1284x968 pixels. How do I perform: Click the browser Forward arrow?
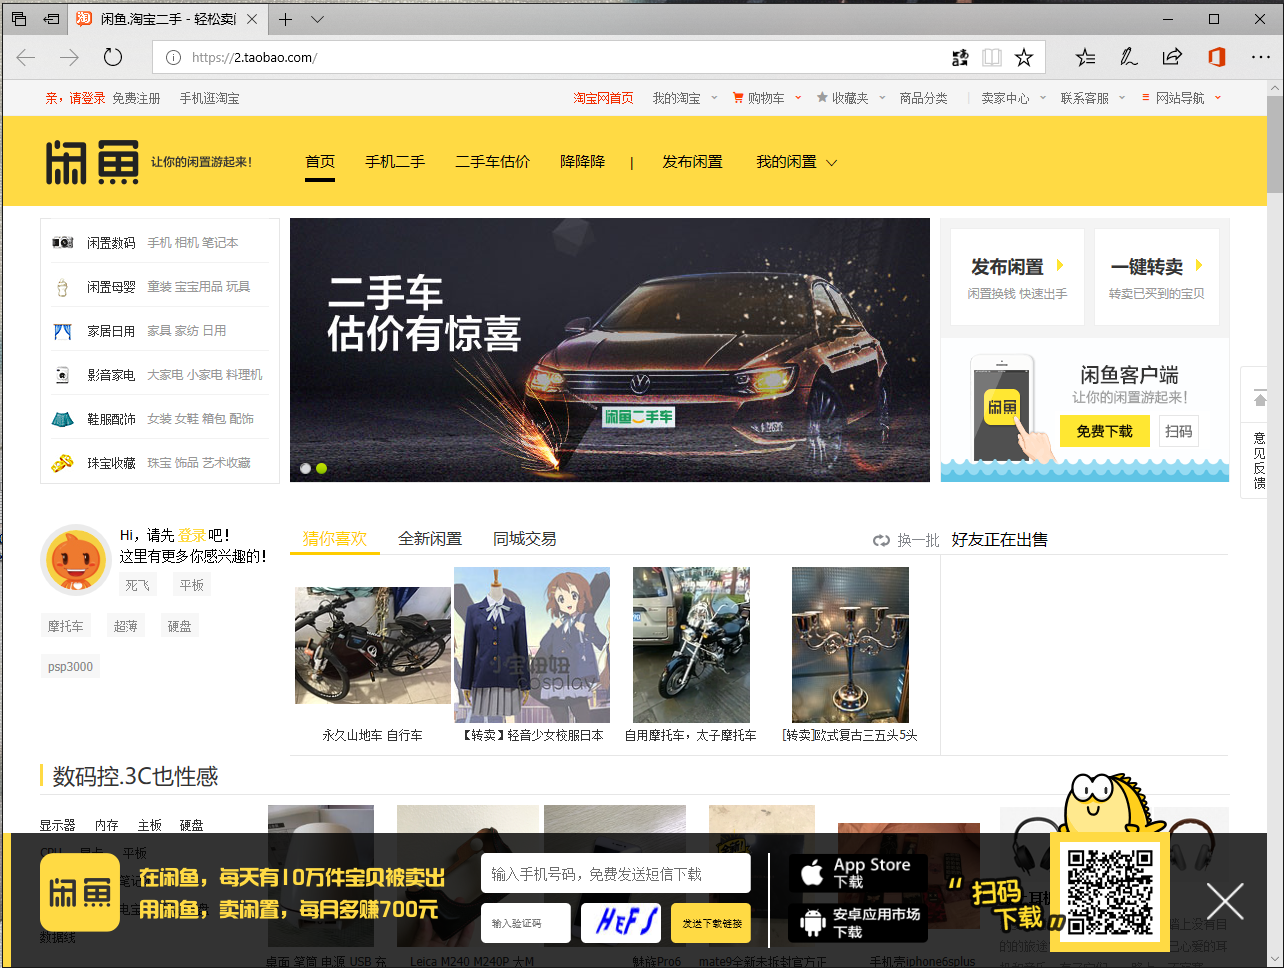click(69, 58)
